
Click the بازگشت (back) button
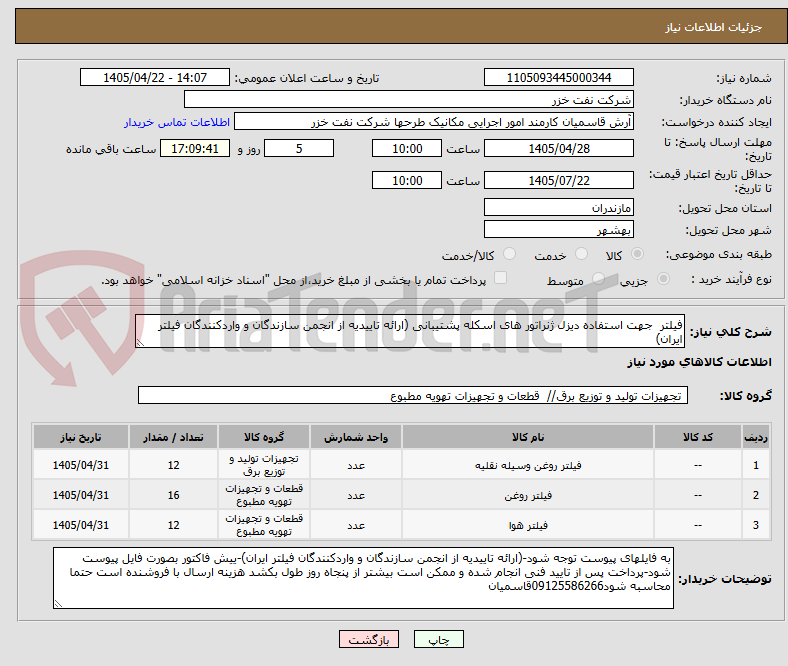(369, 639)
